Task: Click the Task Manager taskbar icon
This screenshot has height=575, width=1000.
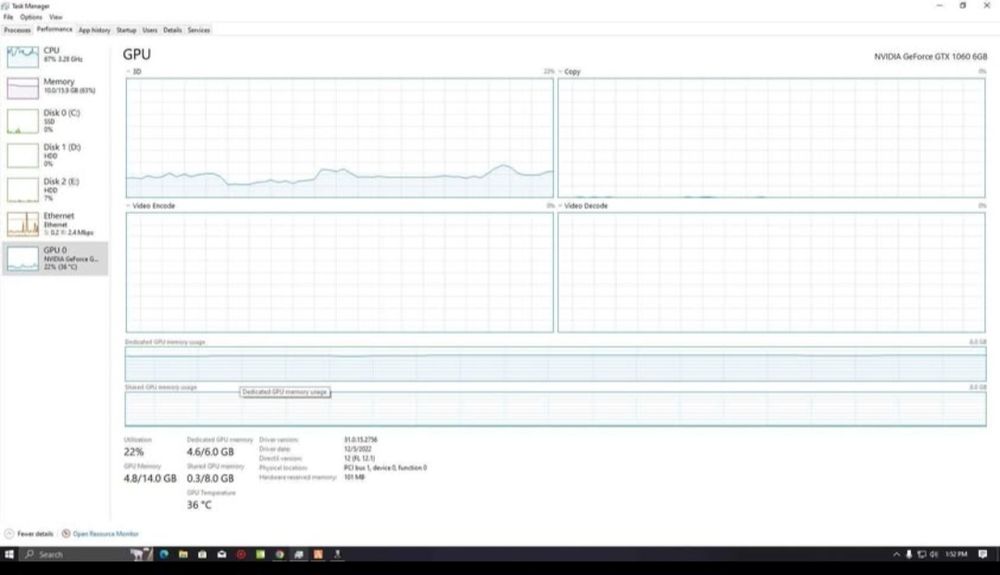Action: pyautogui.click(x=298, y=554)
